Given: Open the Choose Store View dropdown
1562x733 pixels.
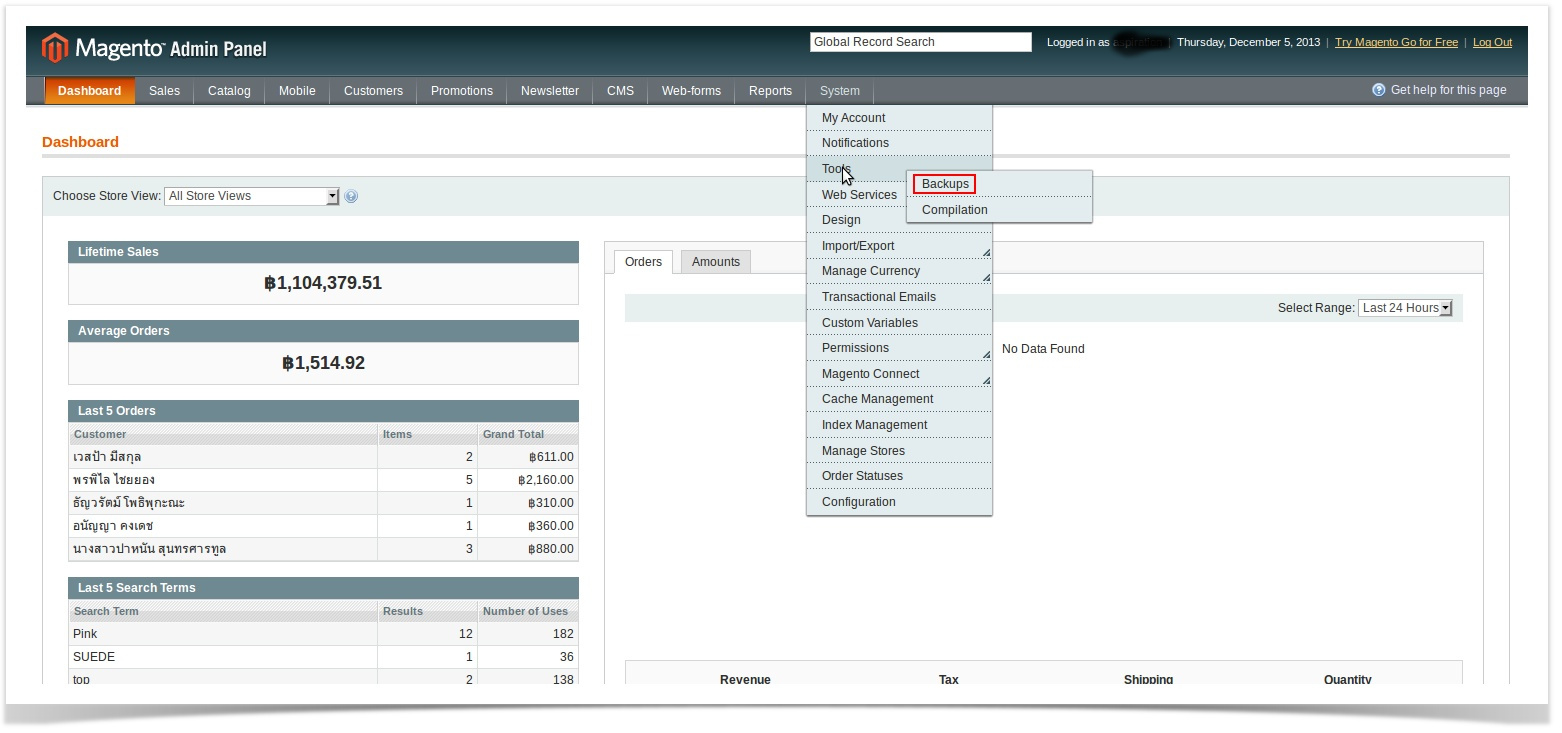Looking at the screenshot, I should click(x=251, y=196).
